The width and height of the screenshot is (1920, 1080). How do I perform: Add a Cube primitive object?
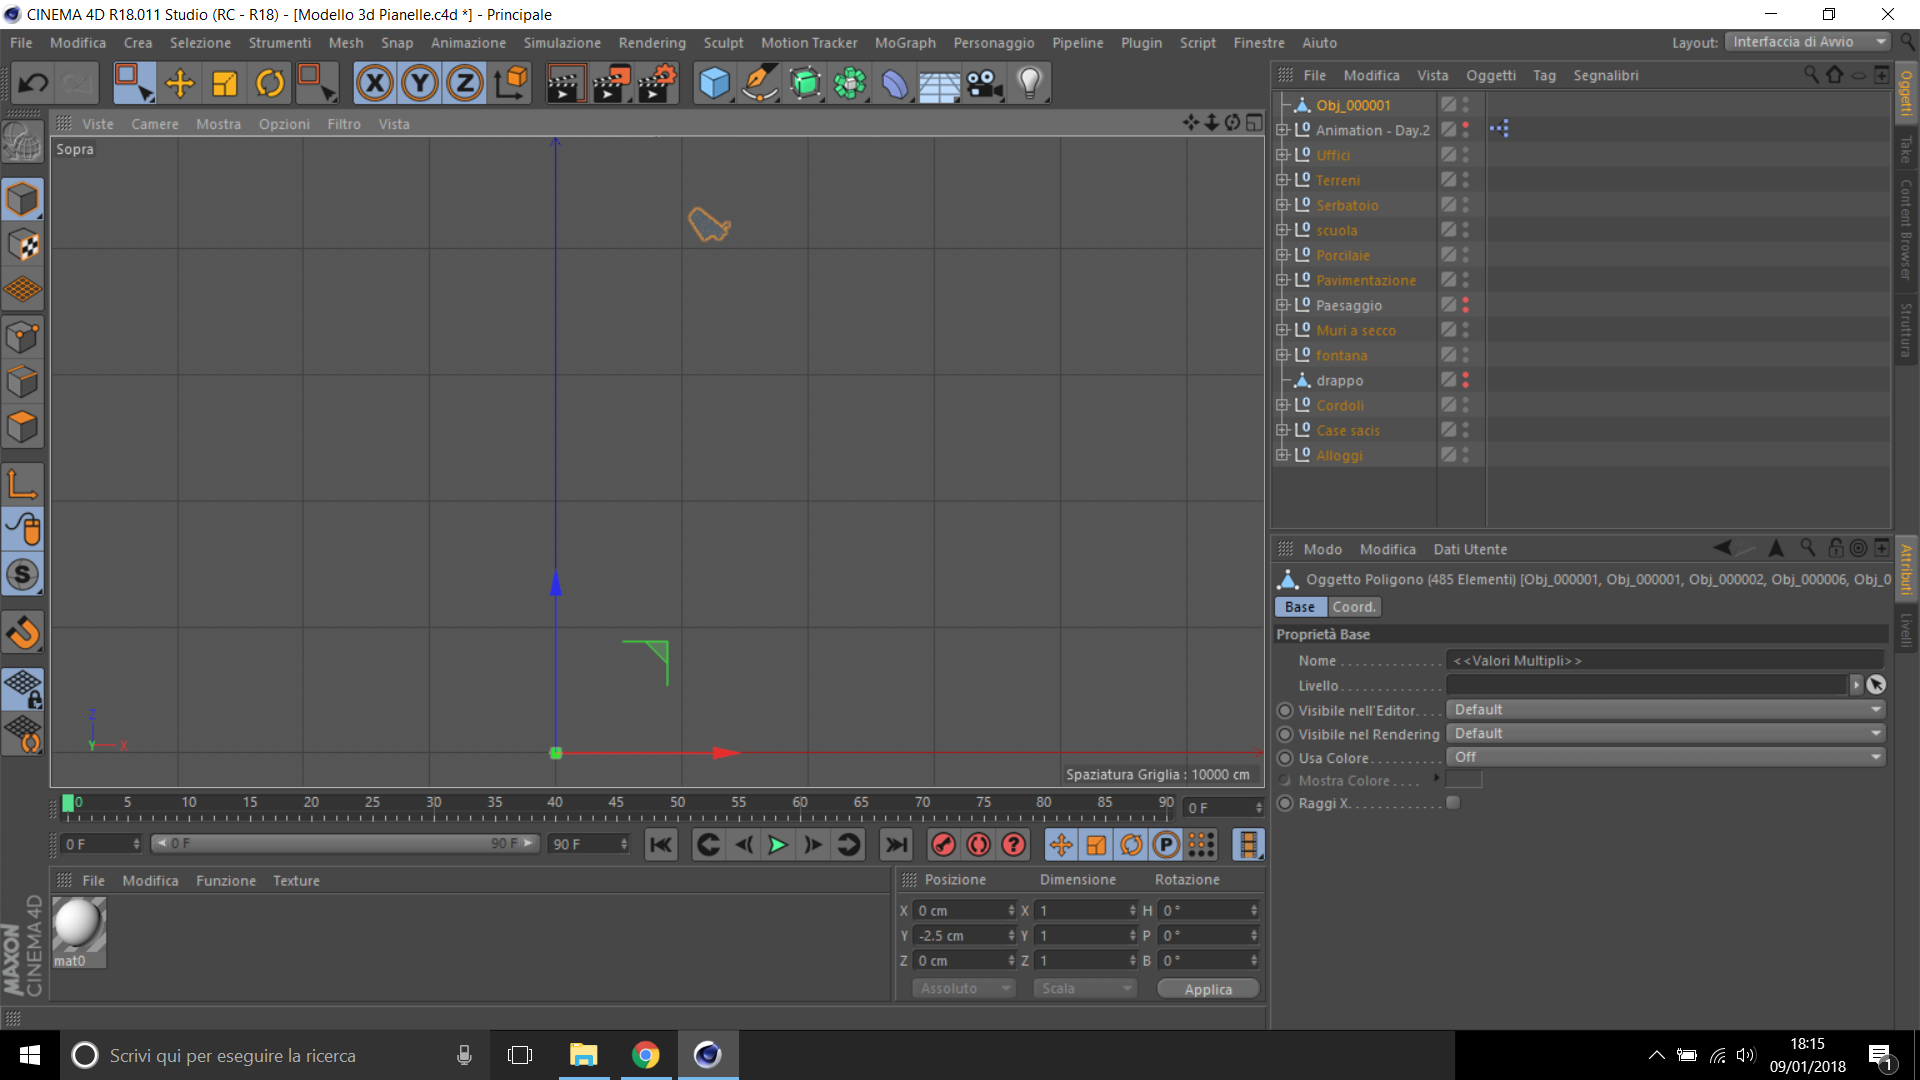point(714,84)
